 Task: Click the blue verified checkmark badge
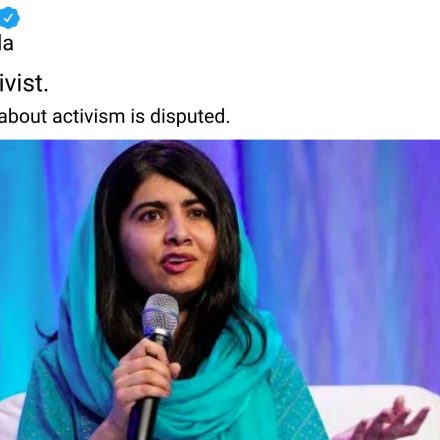pyautogui.click(x=9, y=17)
